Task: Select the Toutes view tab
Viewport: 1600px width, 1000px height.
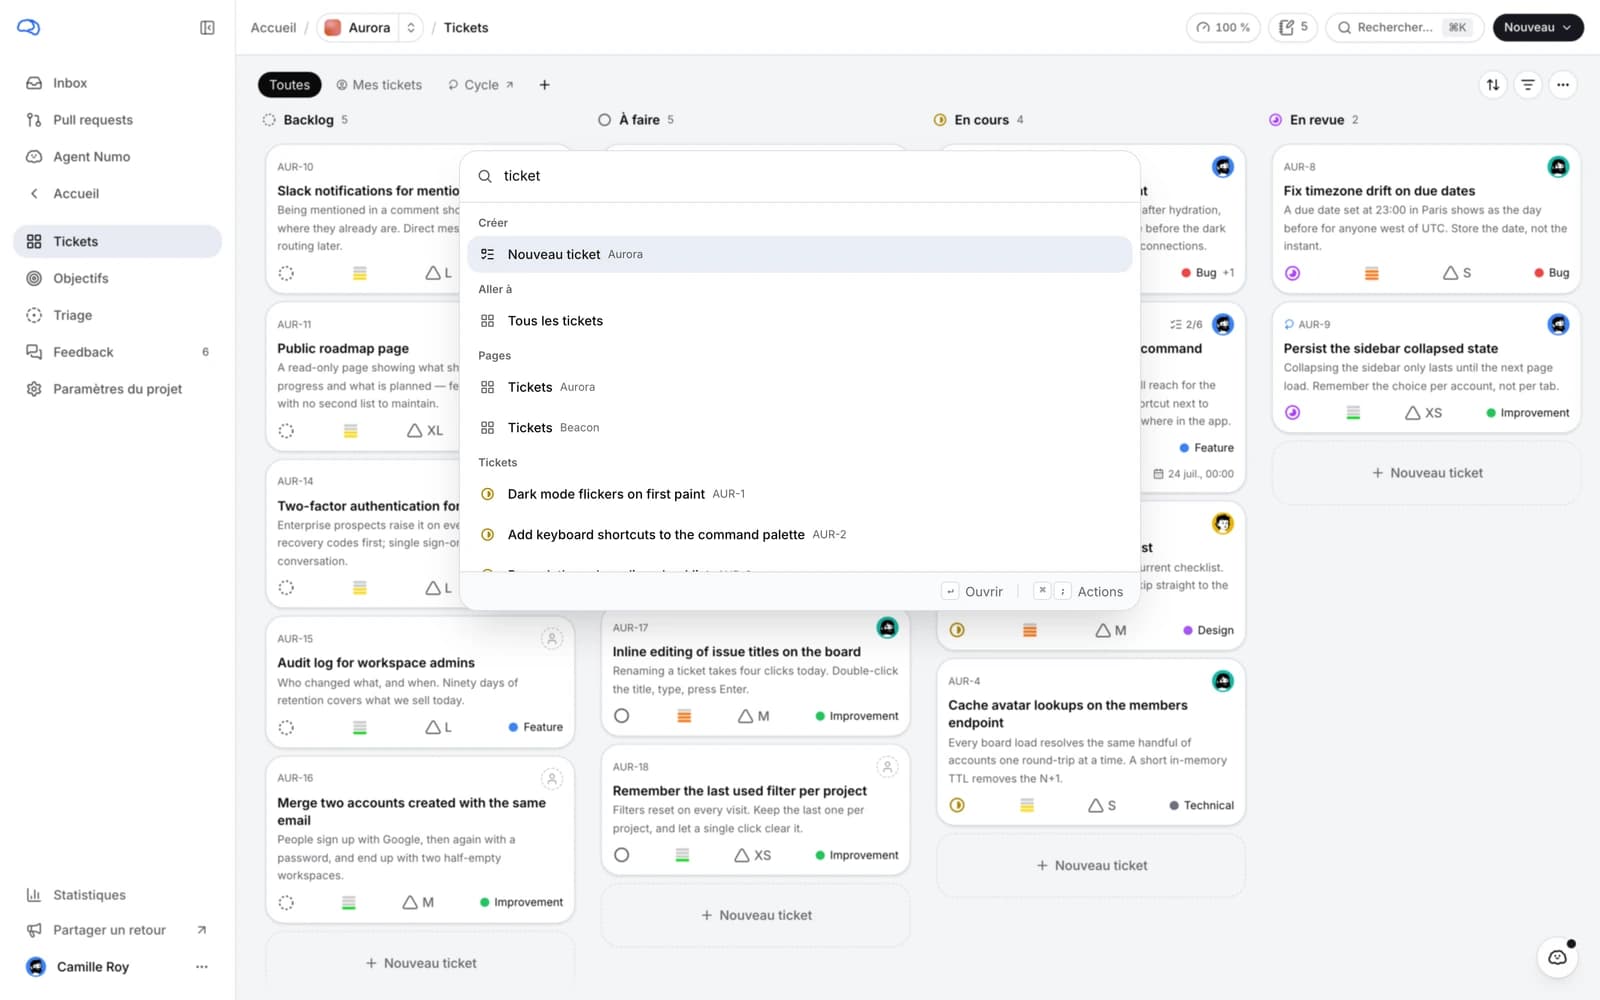Action: [x=290, y=85]
